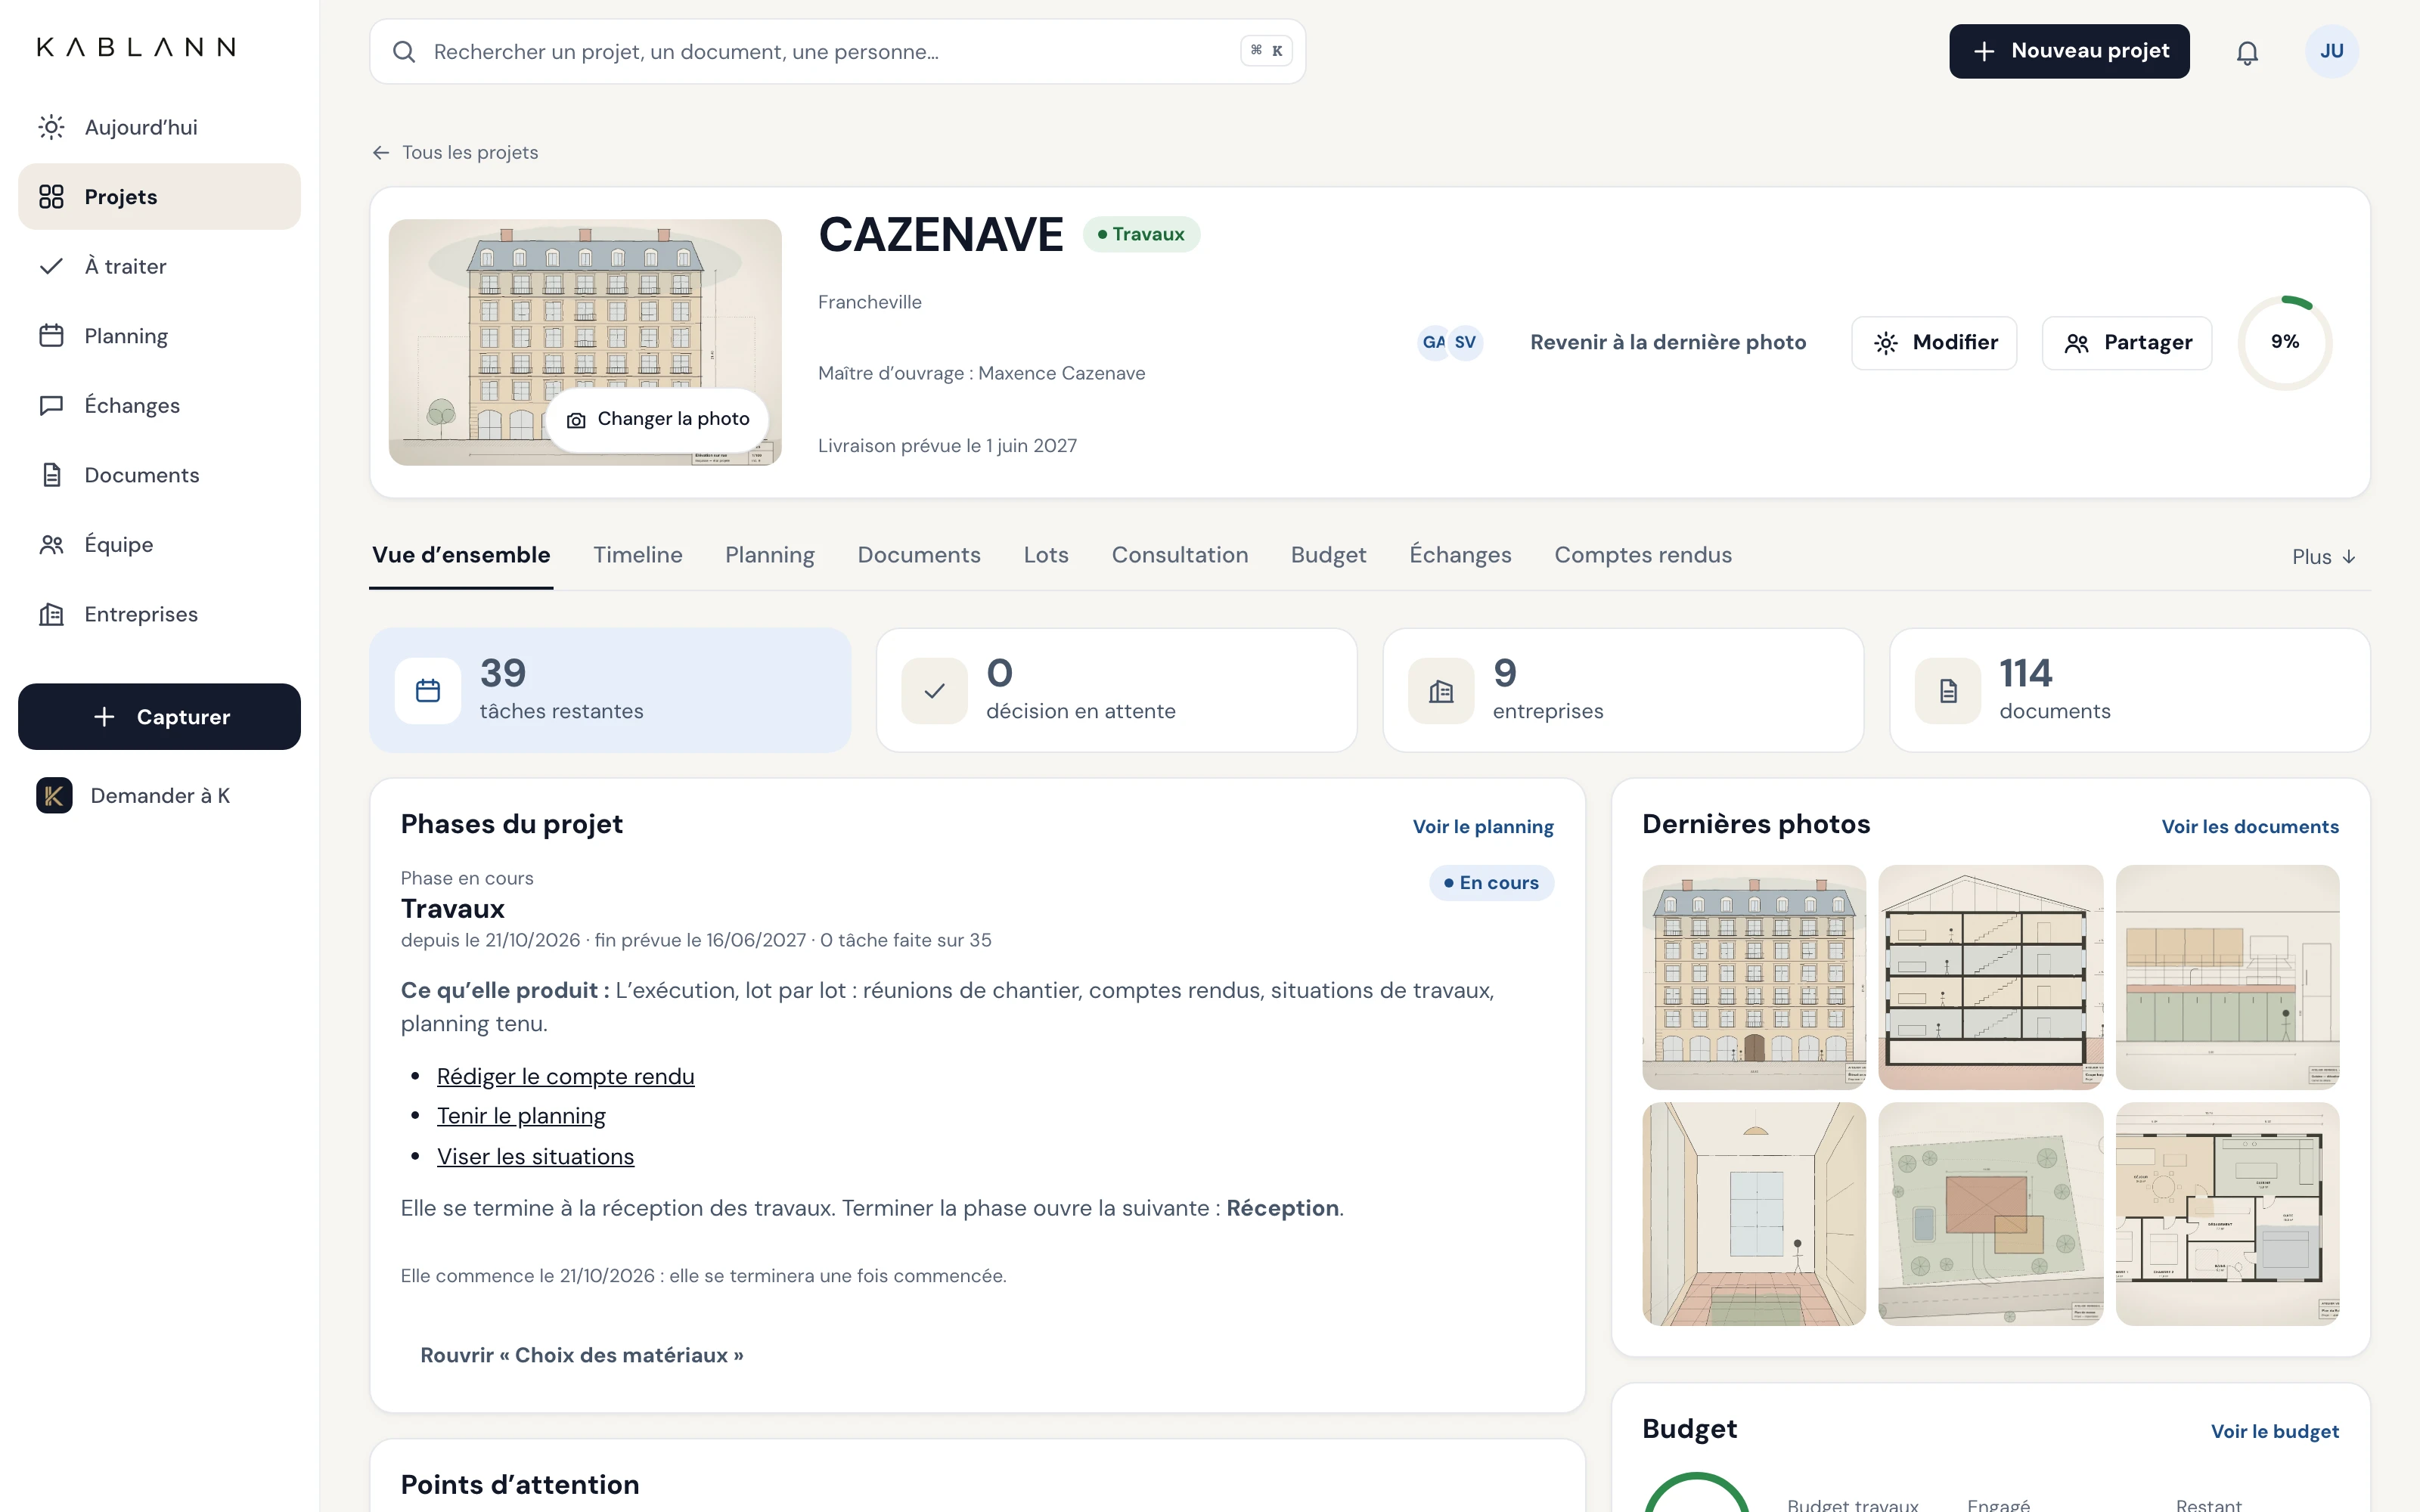Screen dimensions: 2420x1512
Task: Click Revenir à la dernière photo
Action: click(x=1668, y=342)
